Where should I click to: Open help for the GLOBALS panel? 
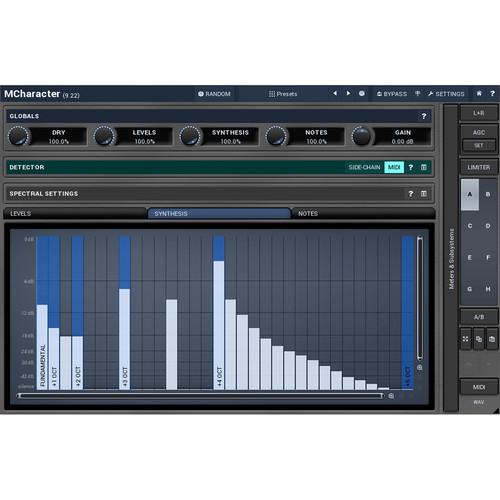[x=424, y=116]
